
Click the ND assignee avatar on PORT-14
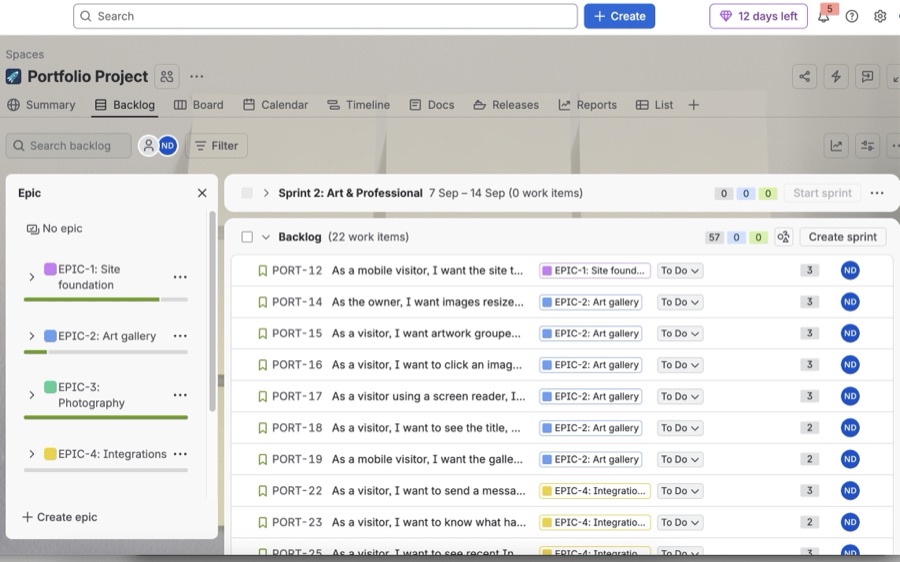[x=850, y=302]
